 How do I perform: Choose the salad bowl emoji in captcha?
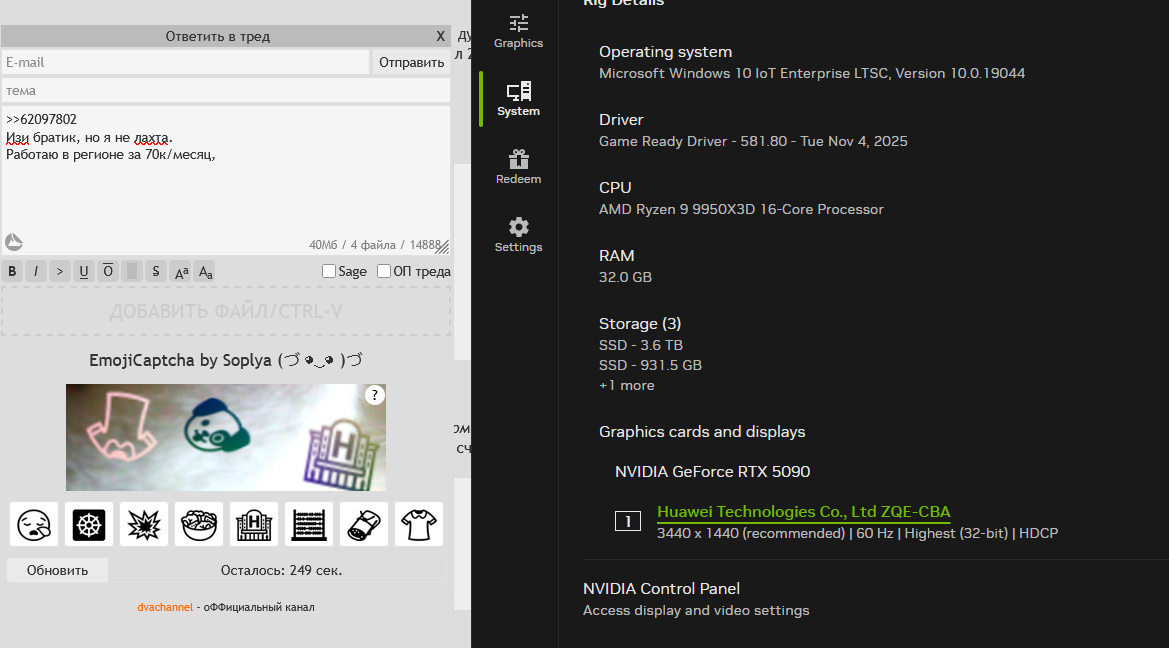tap(199, 524)
